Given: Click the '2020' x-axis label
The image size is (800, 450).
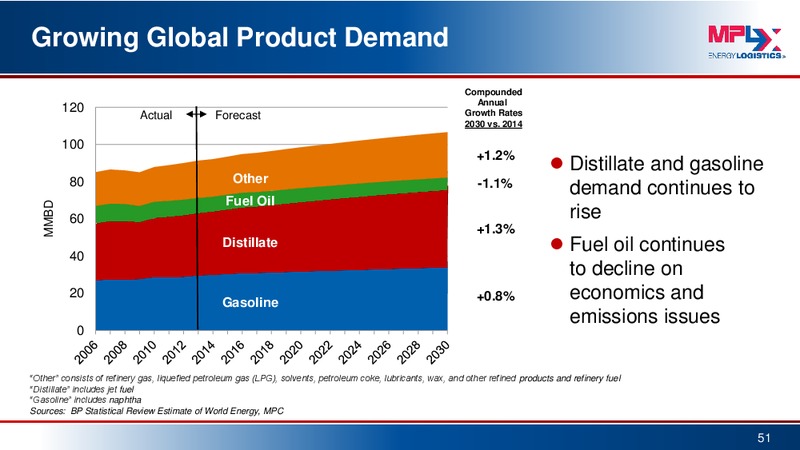Looking at the screenshot, I should (x=291, y=353).
